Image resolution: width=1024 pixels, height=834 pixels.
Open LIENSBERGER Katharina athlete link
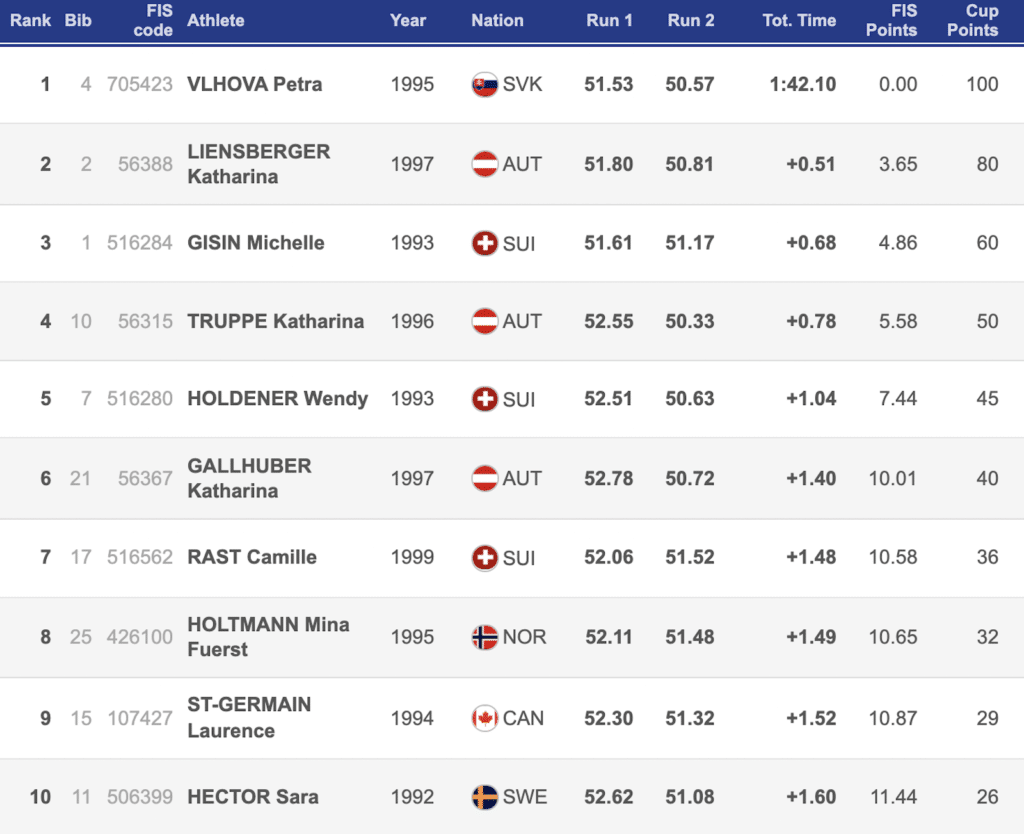tap(258, 164)
